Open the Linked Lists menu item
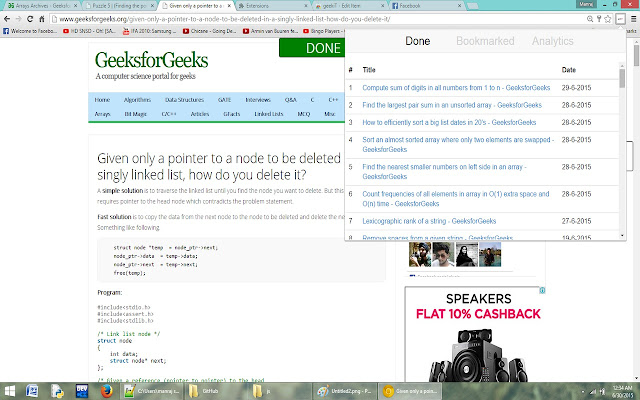 pos(269,114)
